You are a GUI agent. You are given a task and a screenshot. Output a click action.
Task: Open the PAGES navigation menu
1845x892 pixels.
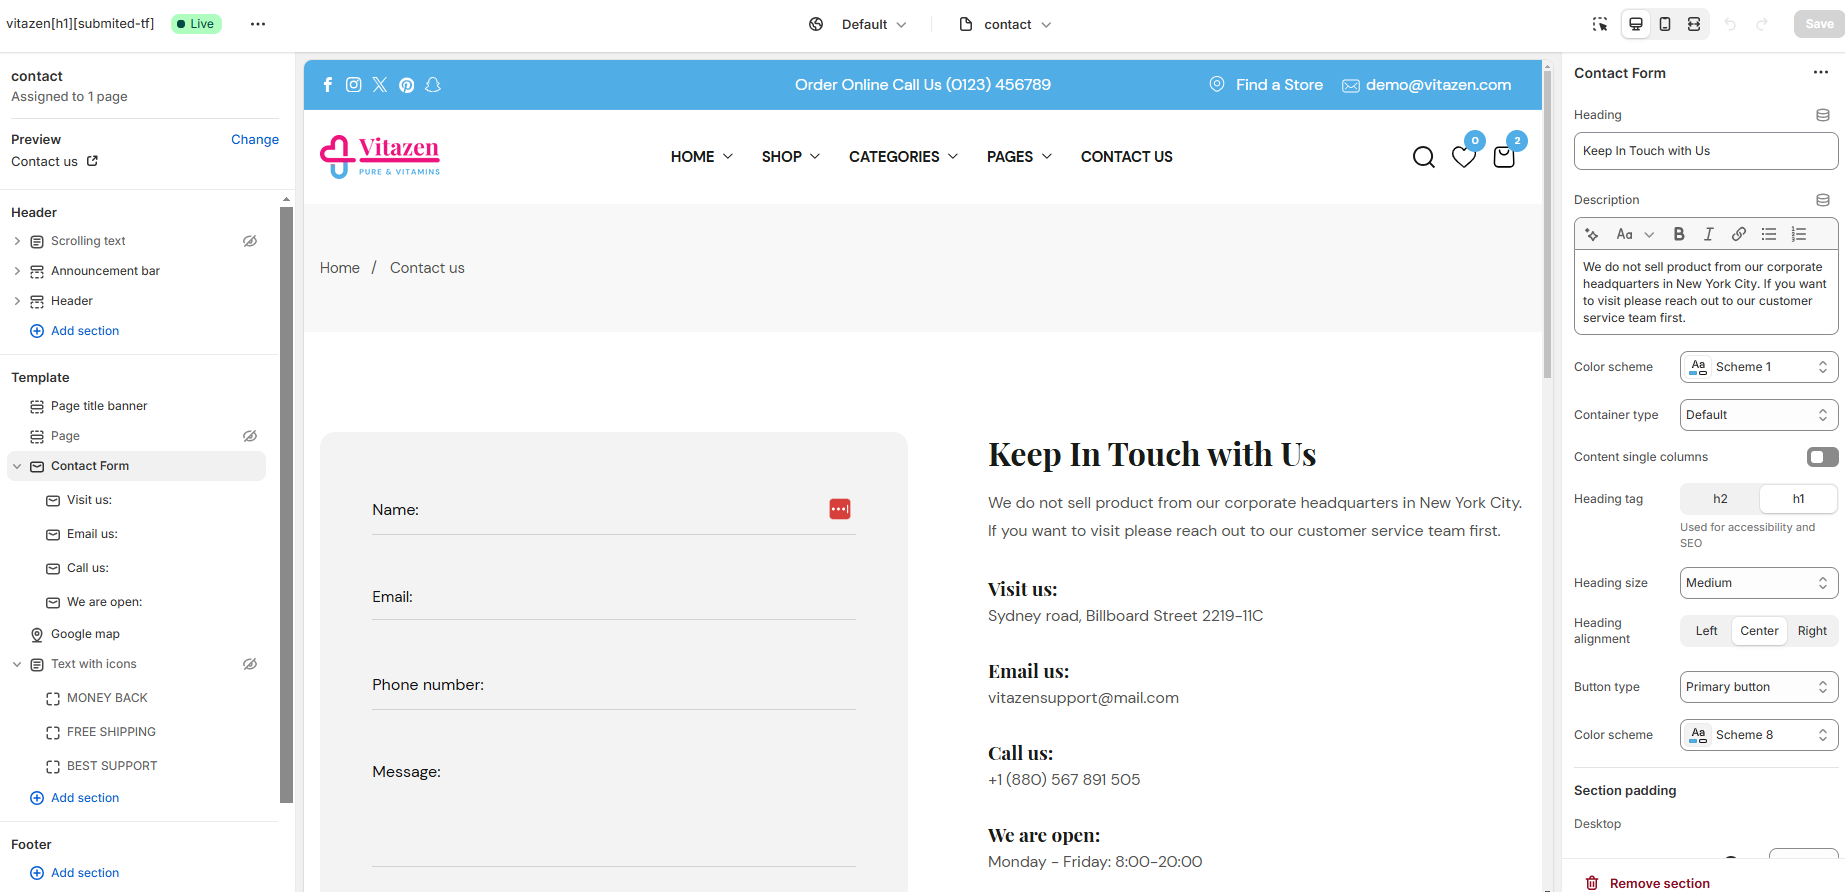(x=1020, y=157)
